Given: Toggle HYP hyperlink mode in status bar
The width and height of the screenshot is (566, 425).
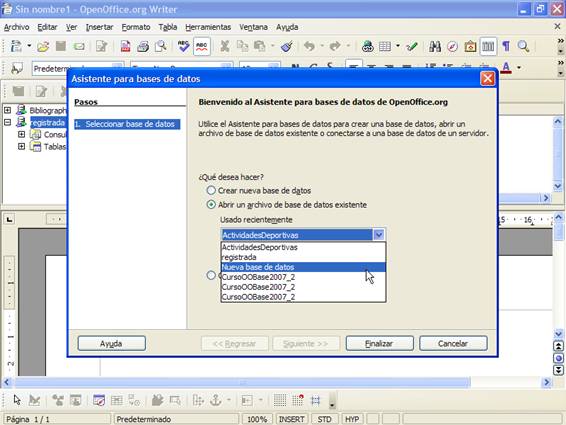Looking at the screenshot, I should [352, 419].
